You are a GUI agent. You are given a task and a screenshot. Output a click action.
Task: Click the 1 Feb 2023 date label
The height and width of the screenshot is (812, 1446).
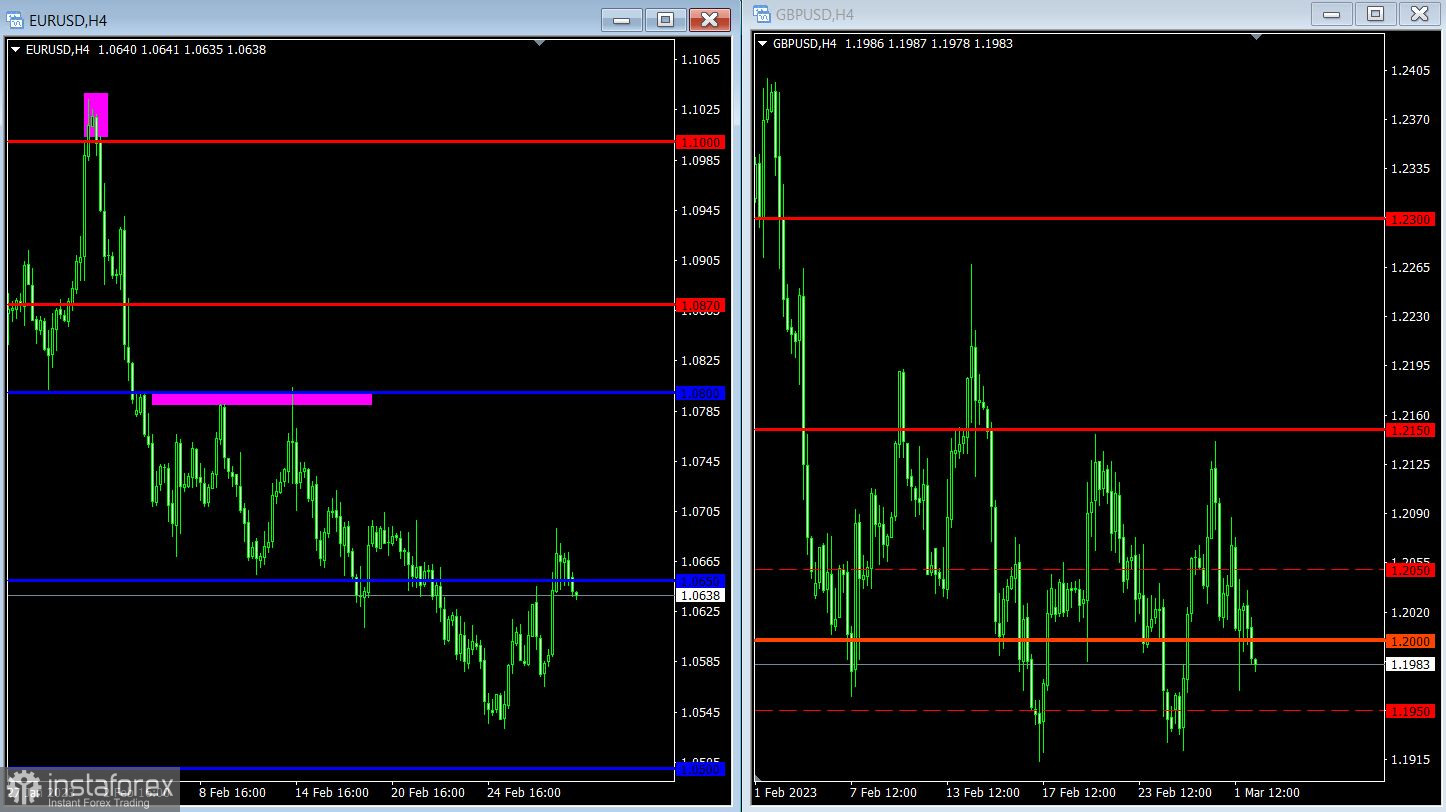[785, 793]
